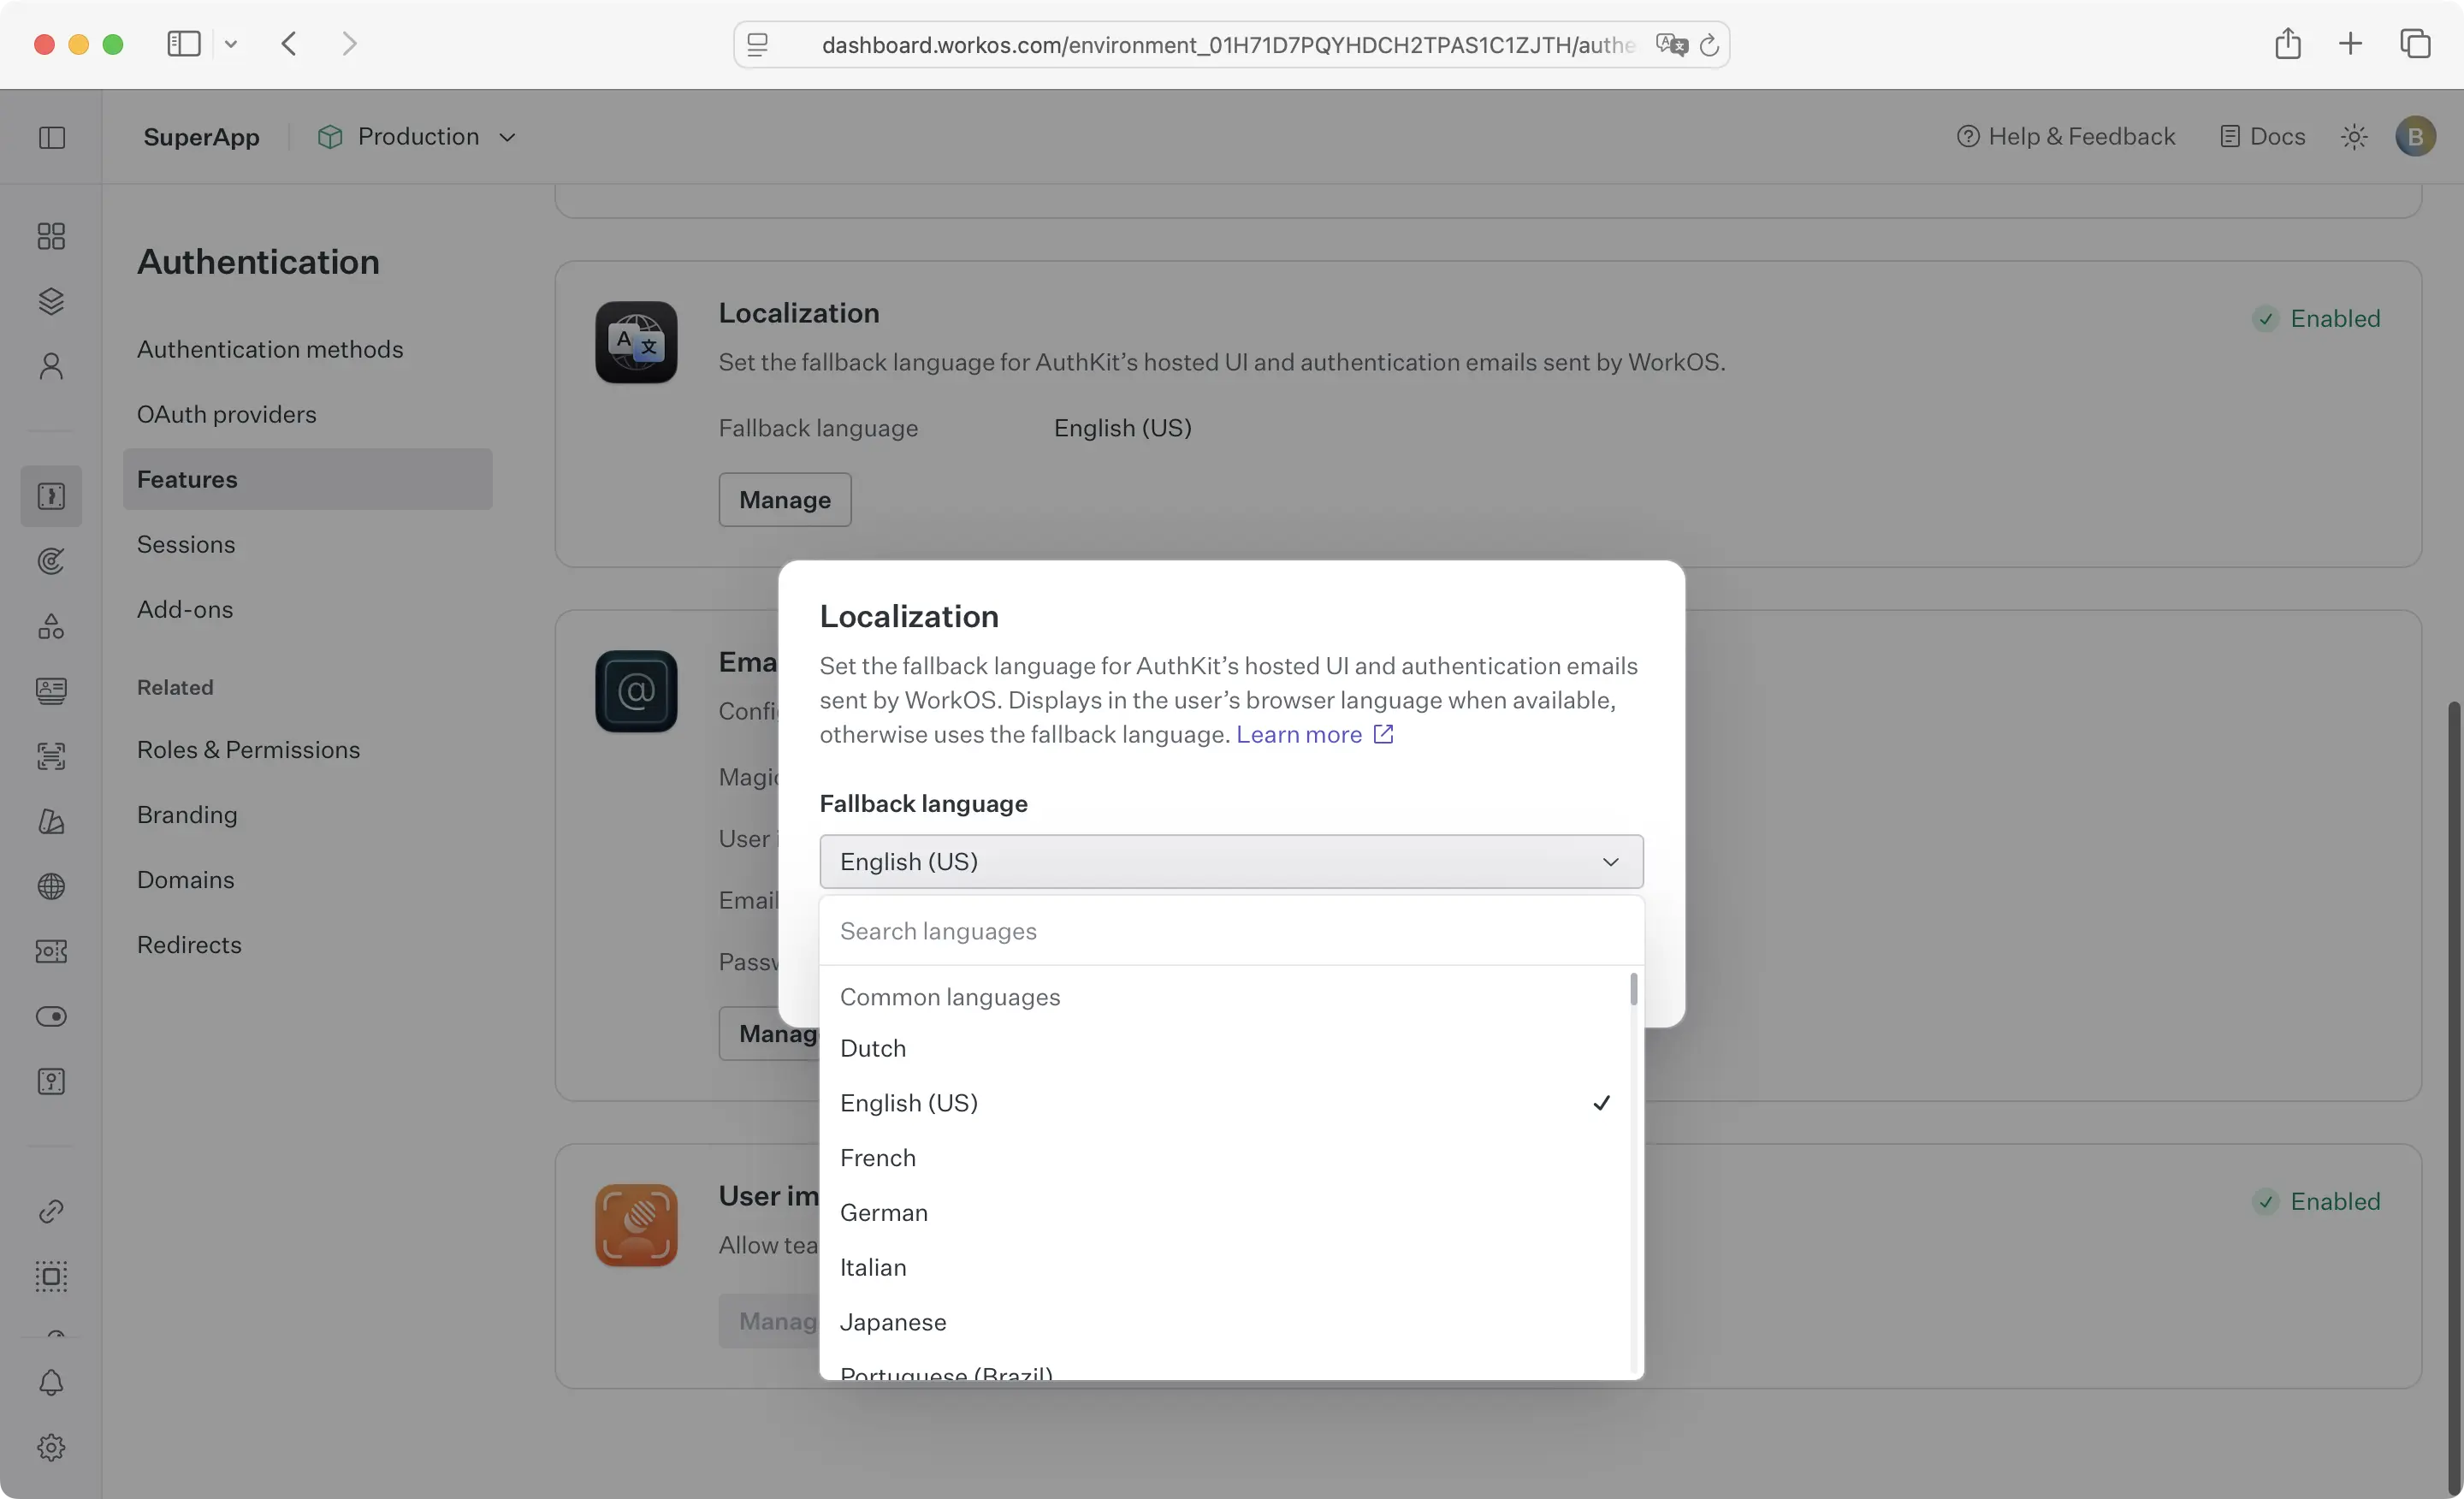Image resolution: width=2464 pixels, height=1499 pixels.
Task: Click Safari's Share icon
Action: 2287,43
